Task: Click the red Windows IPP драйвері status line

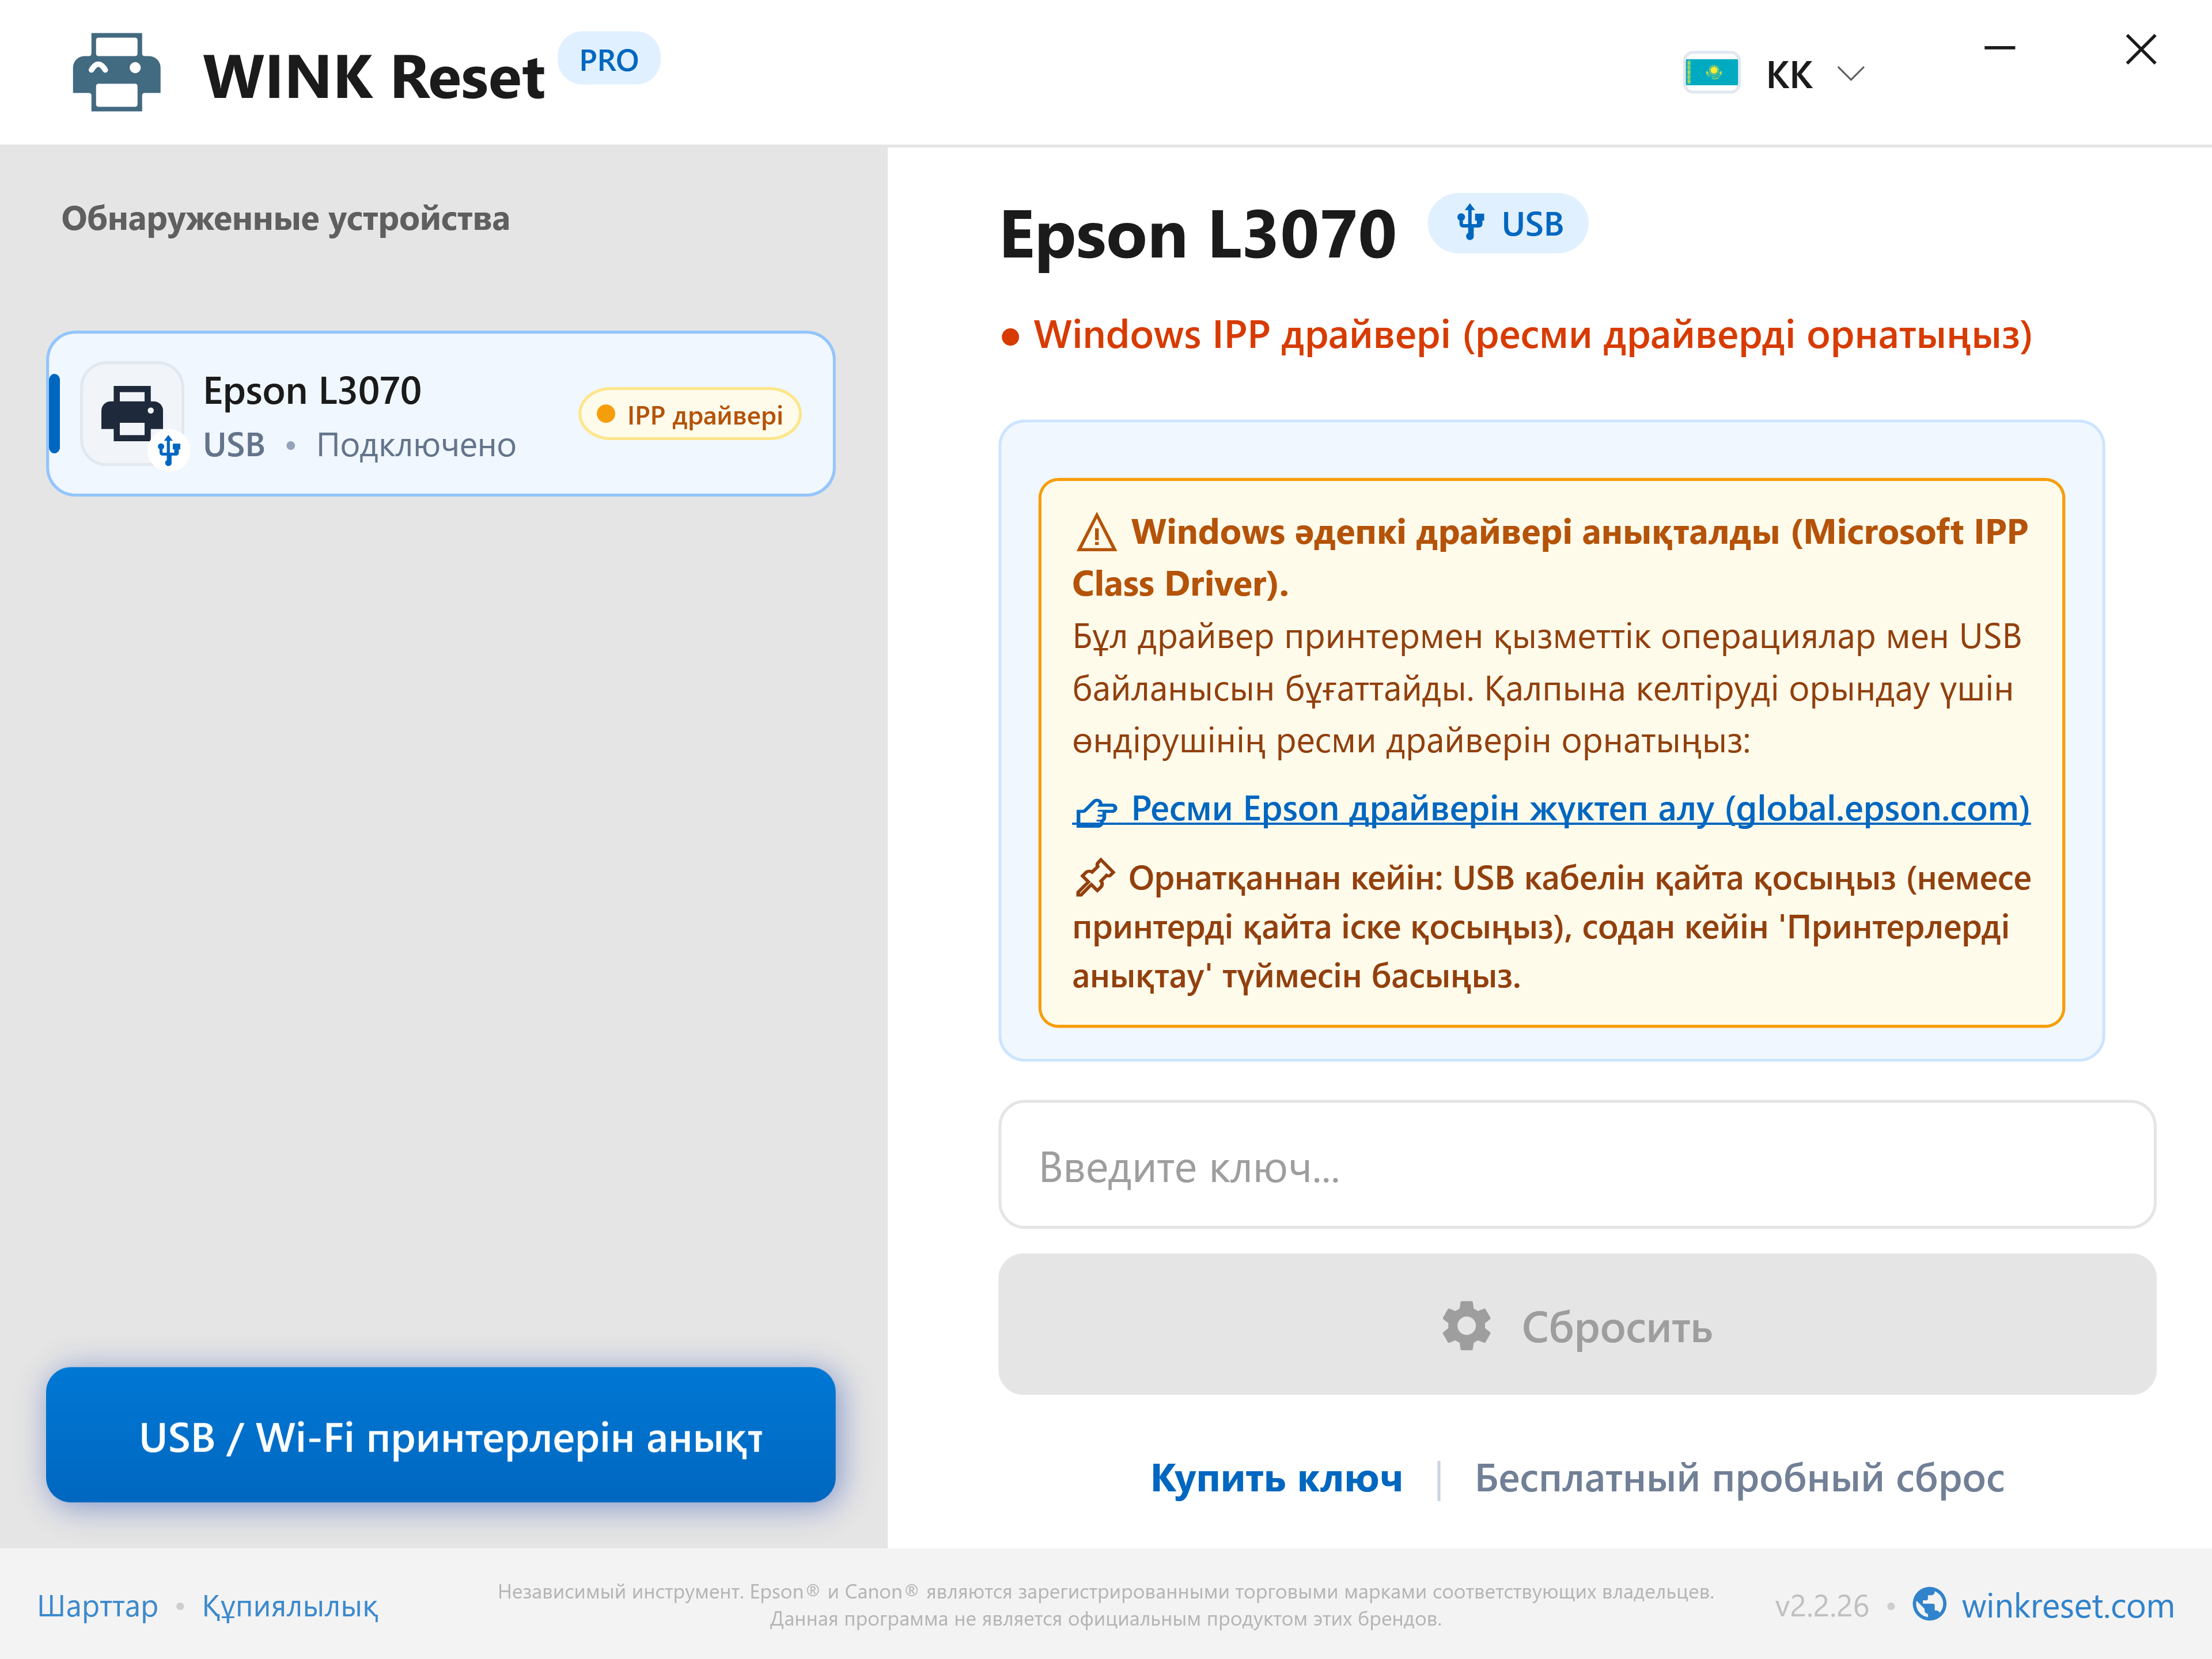Action: [1517, 335]
